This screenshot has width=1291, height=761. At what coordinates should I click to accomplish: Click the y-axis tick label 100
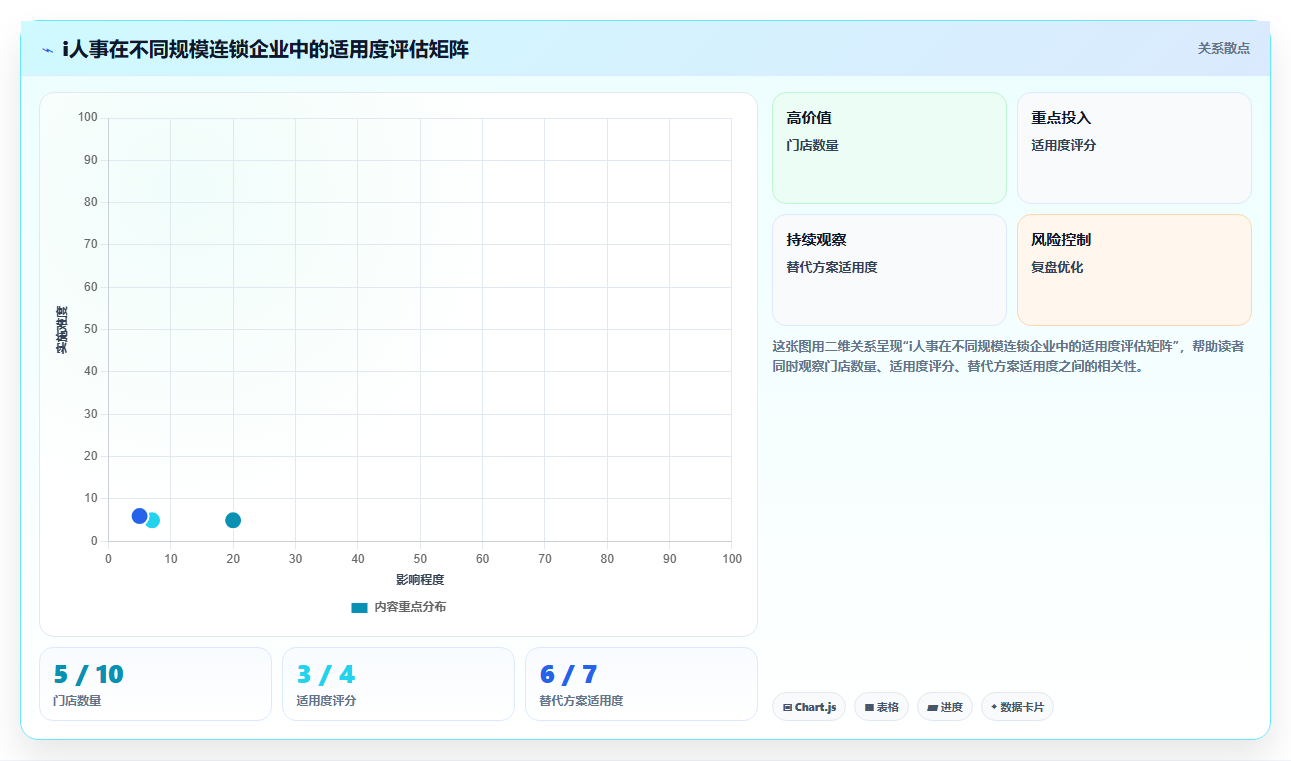pyautogui.click(x=88, y=117)
